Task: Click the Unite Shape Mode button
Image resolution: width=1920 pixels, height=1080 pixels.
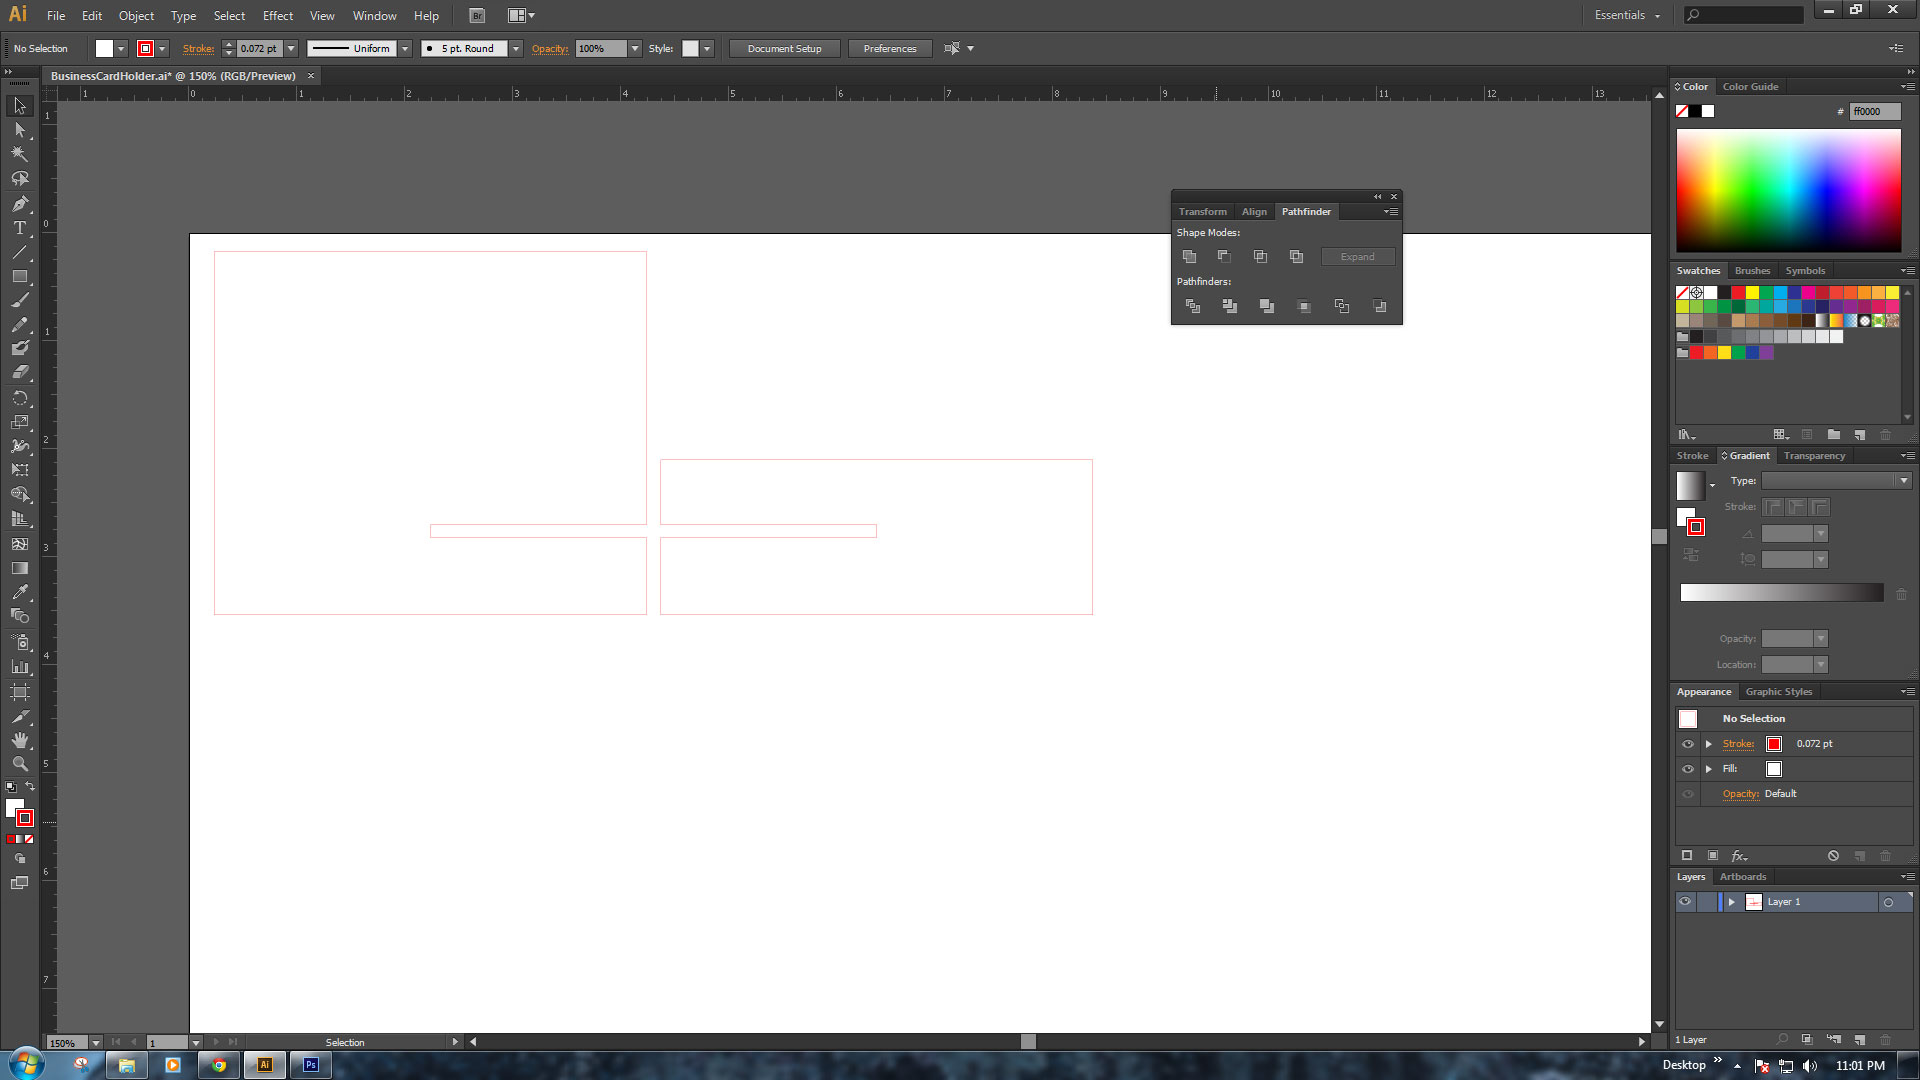Action: click(1187, 256)
